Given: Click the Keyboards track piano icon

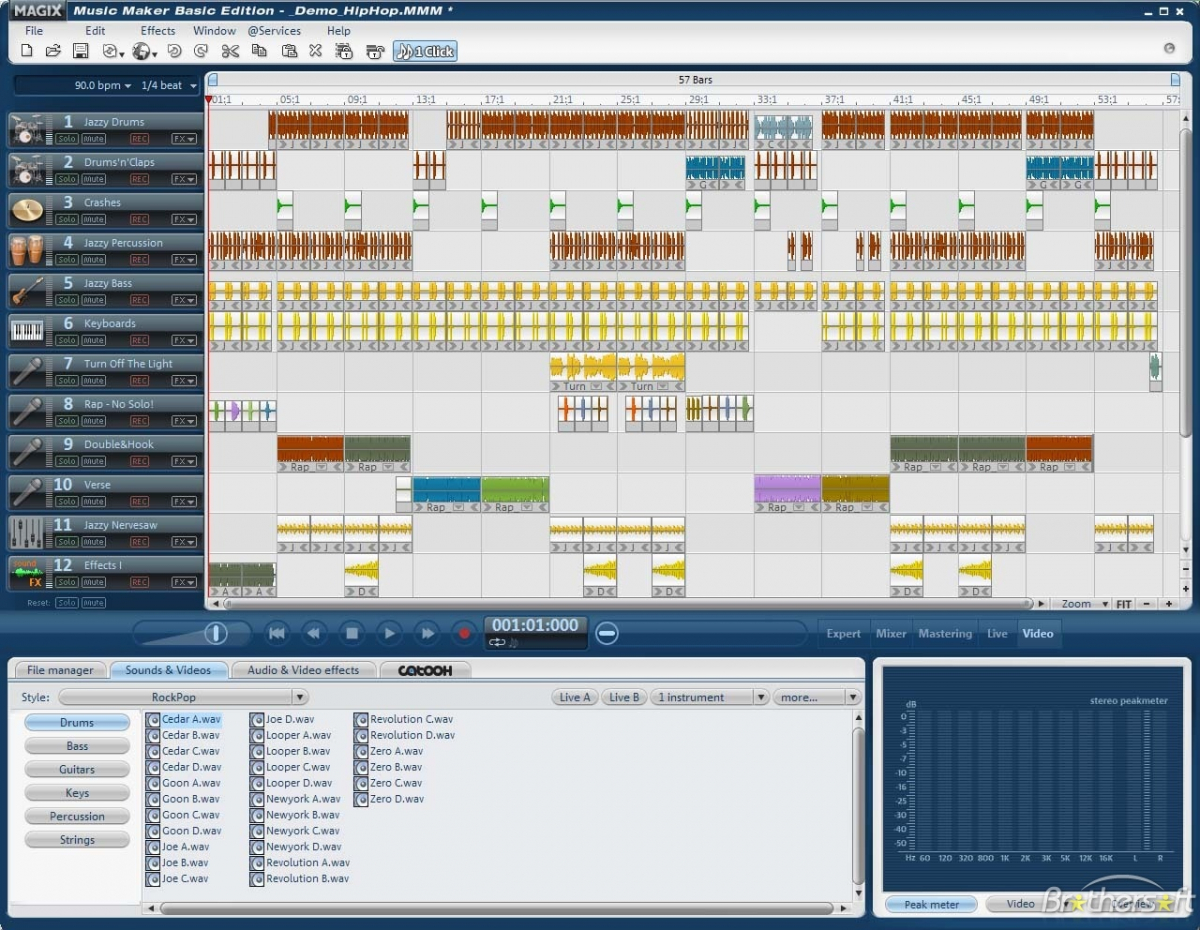Looking at the screenshot, I should (x=26, y=331).
